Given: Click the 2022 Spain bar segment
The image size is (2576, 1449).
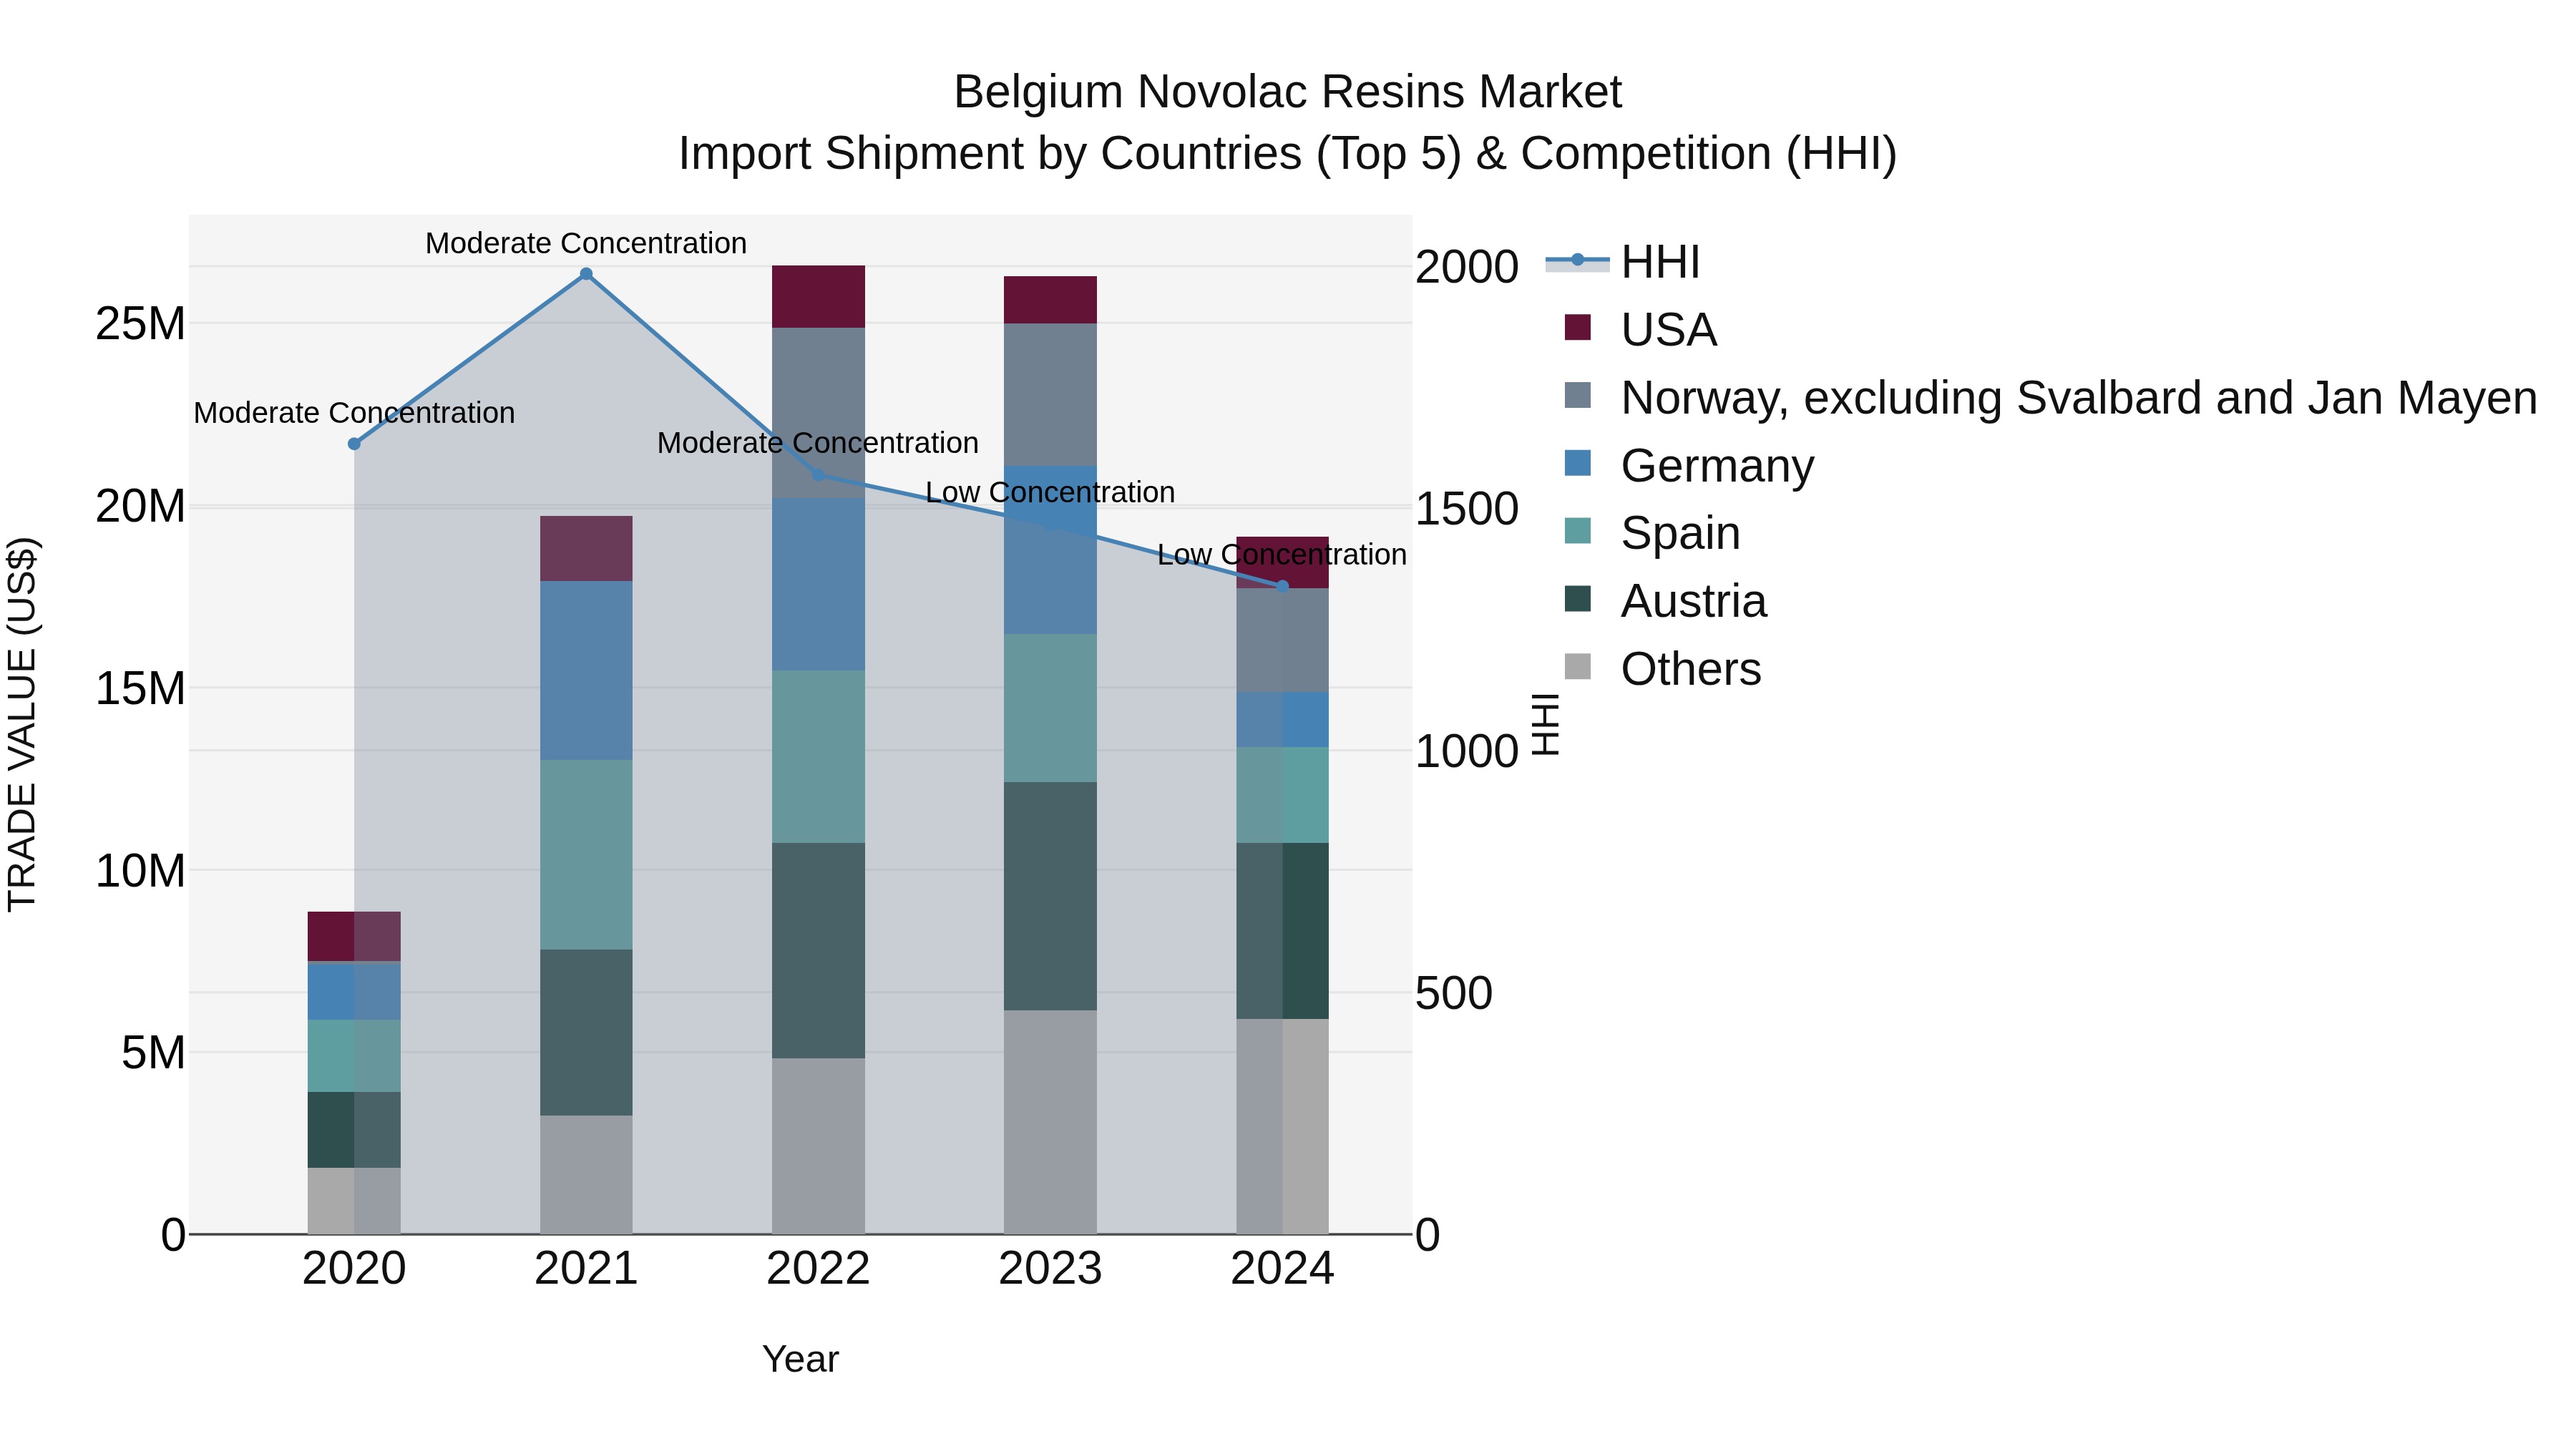Looking at the screenshot, I should click(818, 757).
